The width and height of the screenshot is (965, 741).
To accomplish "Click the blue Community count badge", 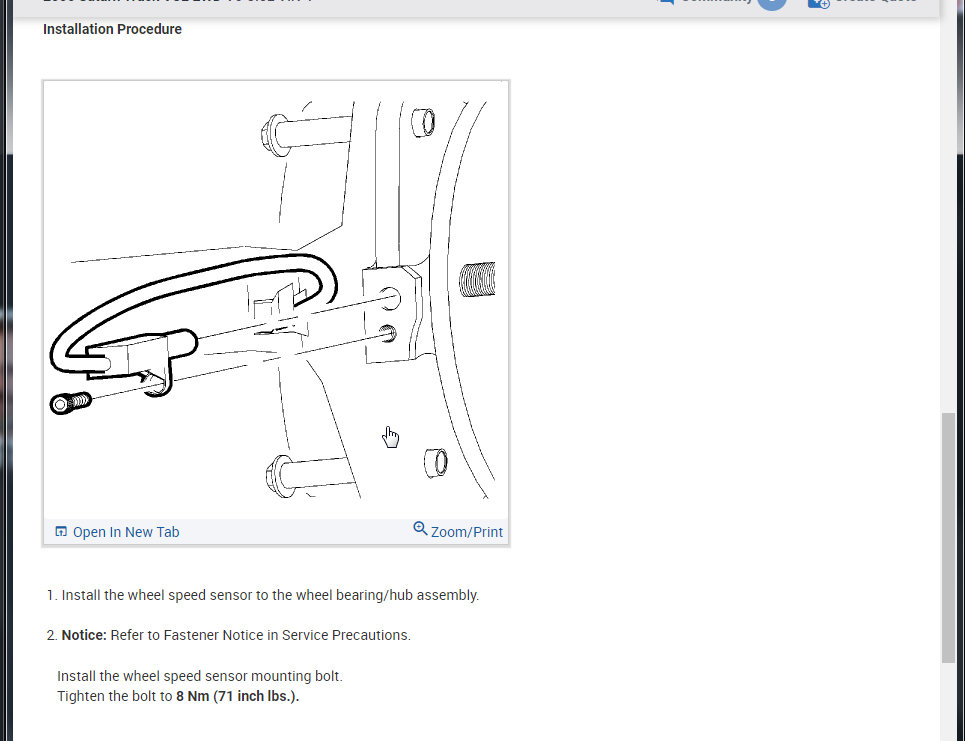I will click(772, 3).
